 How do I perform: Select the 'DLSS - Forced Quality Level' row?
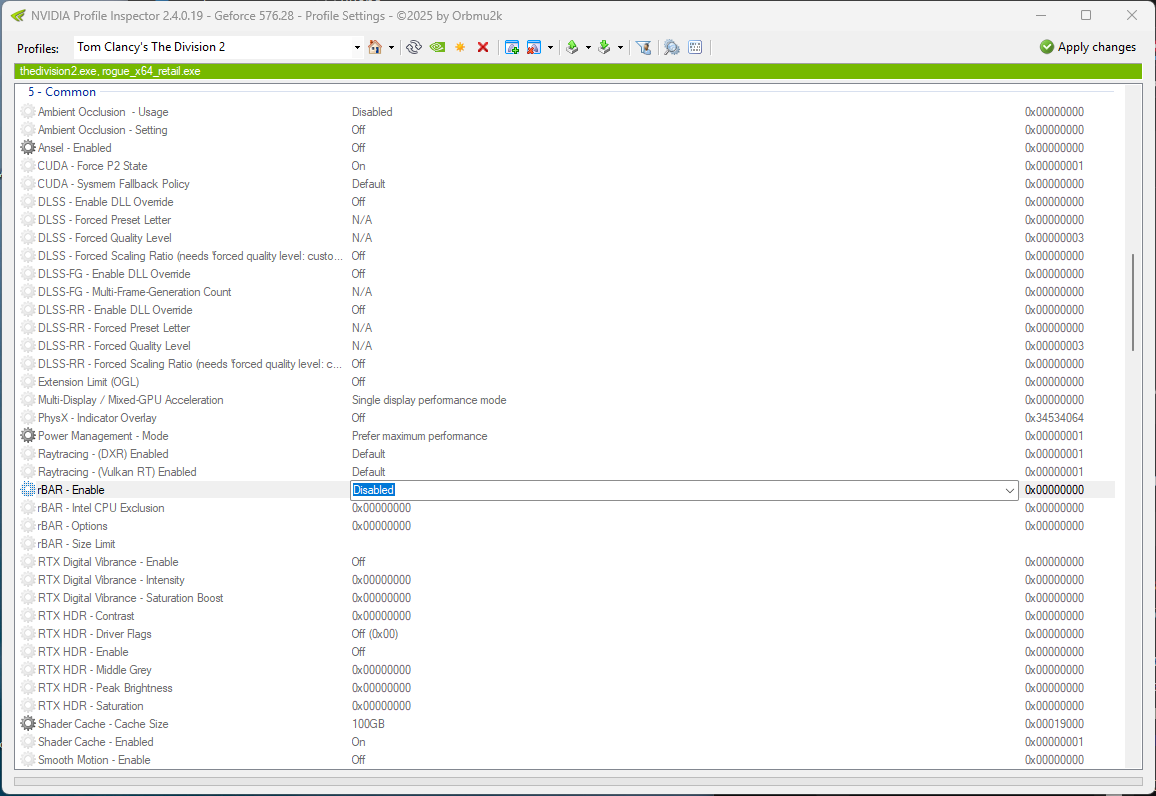point(567,238)
